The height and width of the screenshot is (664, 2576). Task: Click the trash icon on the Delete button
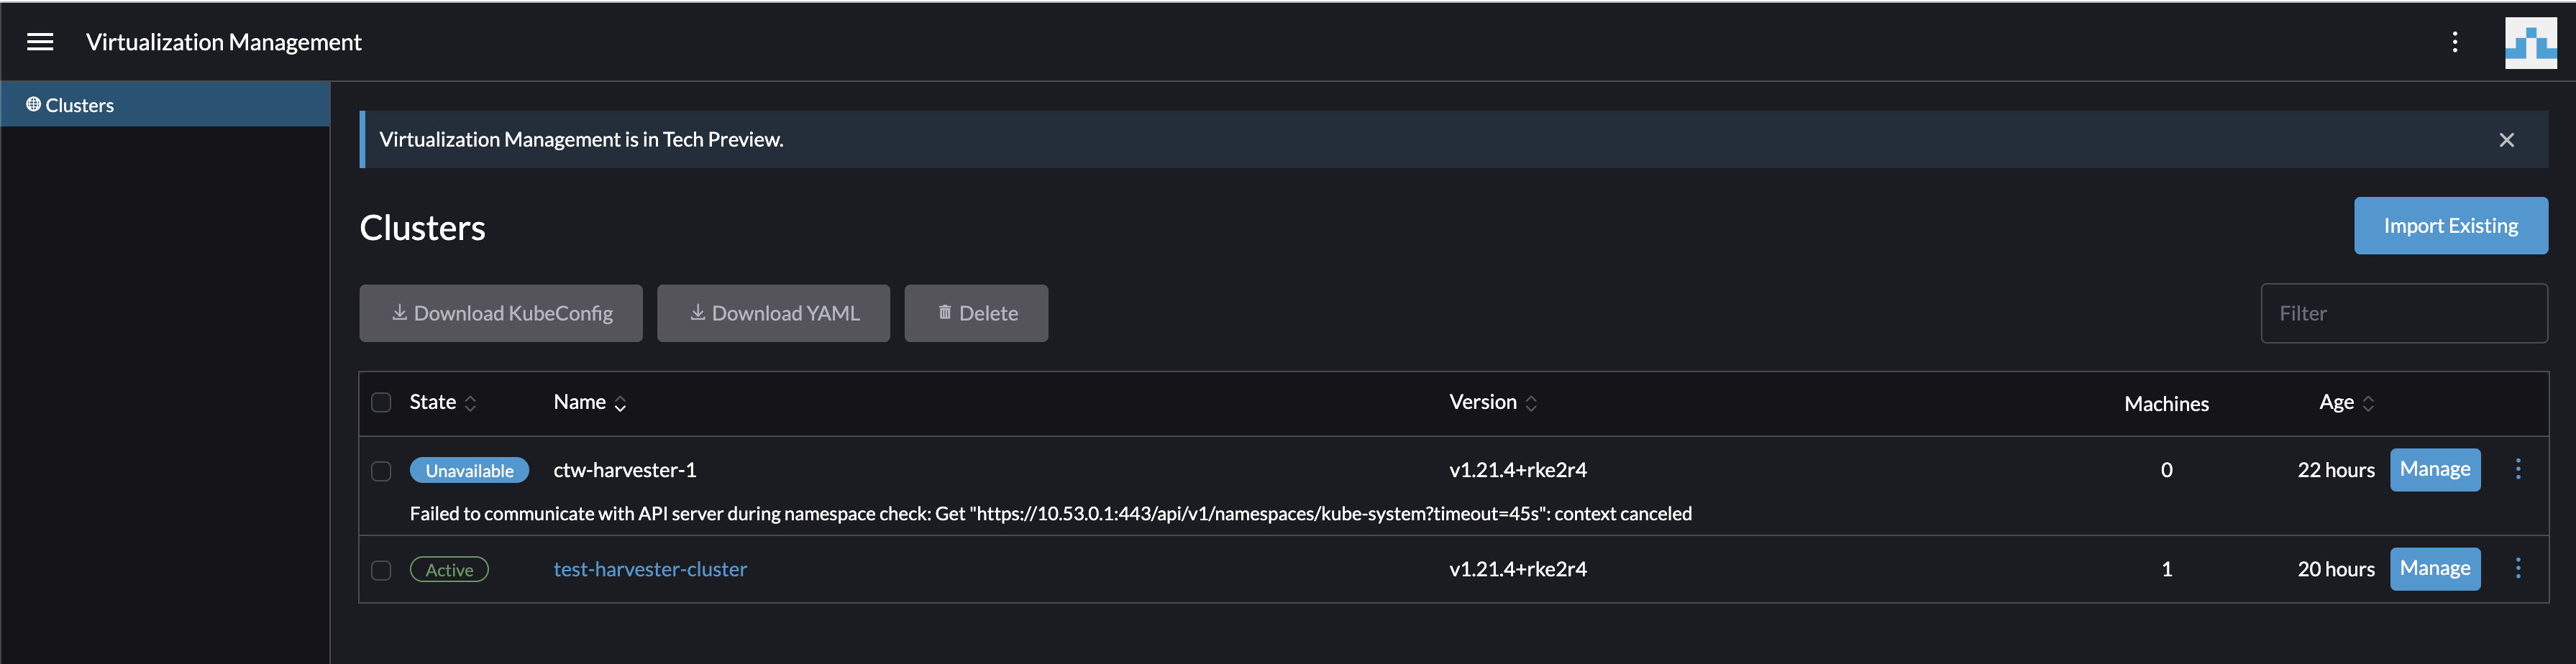point(944,312)
